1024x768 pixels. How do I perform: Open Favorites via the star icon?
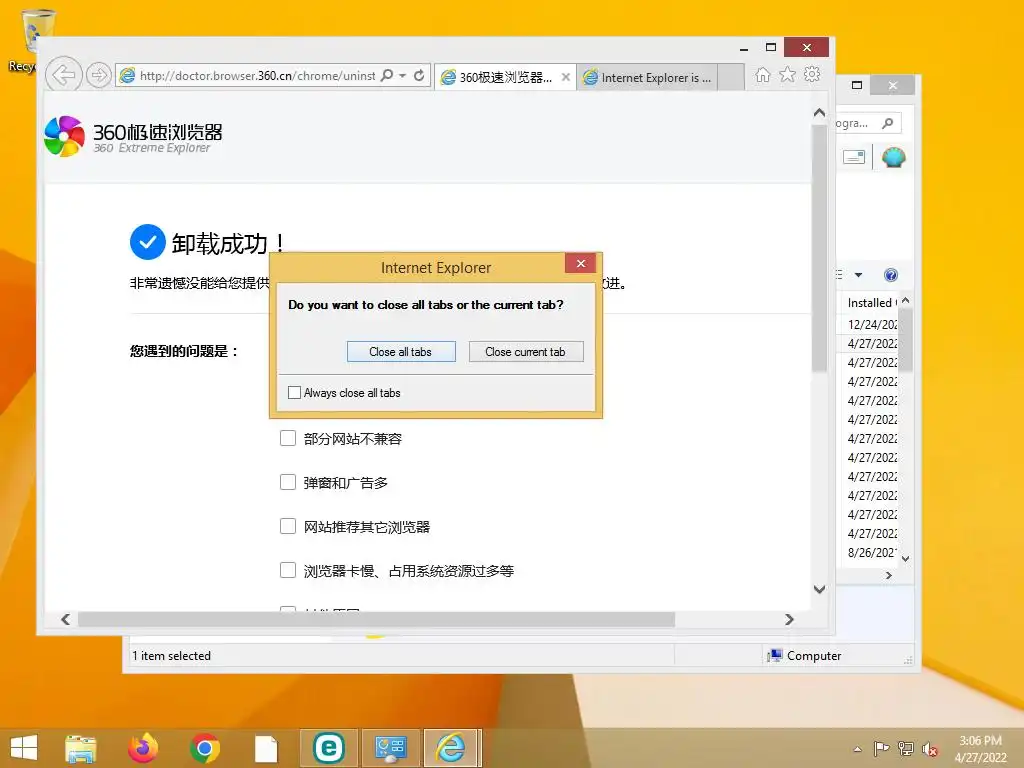coord(788,74)
